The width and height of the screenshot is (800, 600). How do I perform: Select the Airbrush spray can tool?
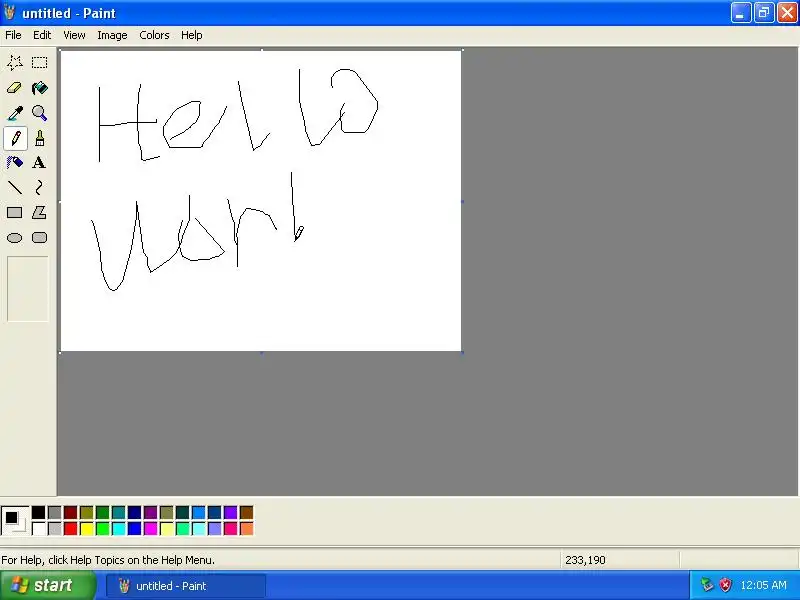click(x=15, y=163)
